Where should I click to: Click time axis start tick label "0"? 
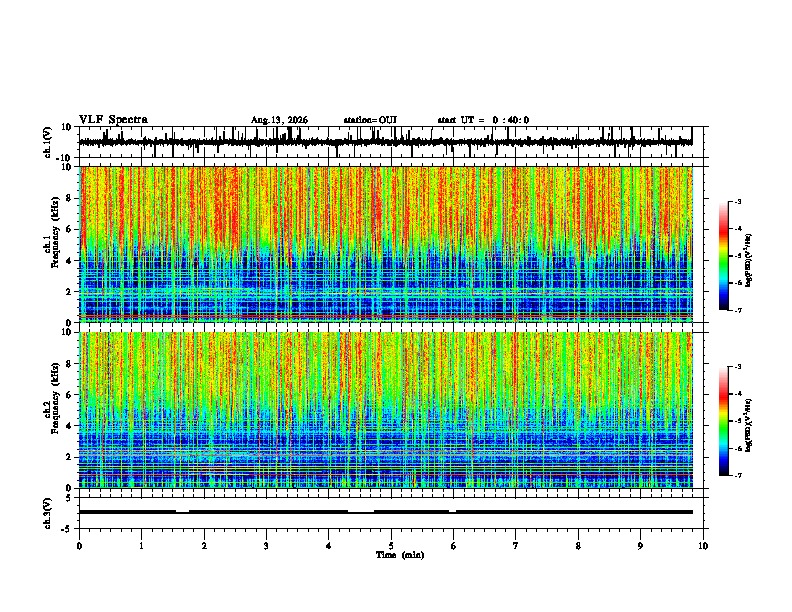[x=79, y=546]
